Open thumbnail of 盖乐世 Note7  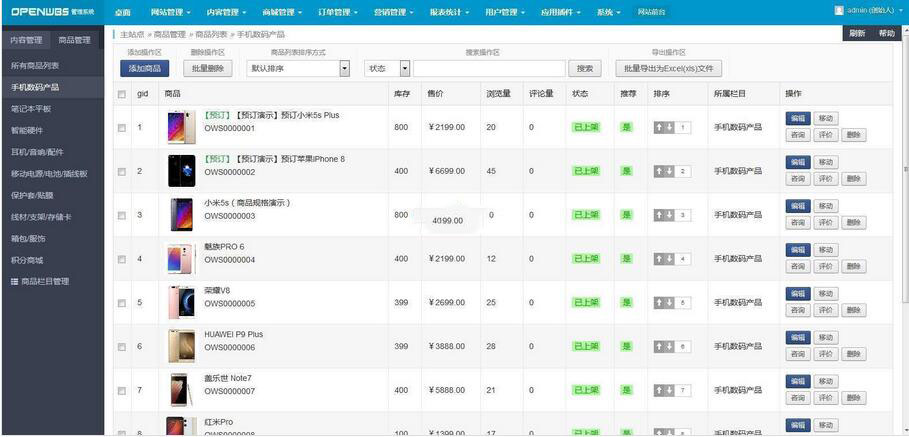181,390
